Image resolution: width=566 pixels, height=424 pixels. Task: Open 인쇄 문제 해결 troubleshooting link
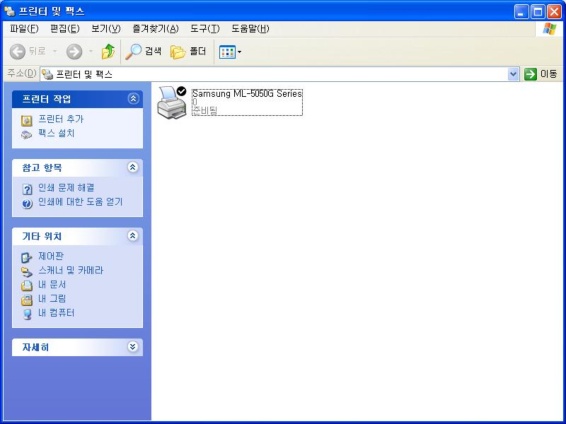pyautogui.click(x=66, y=188)
